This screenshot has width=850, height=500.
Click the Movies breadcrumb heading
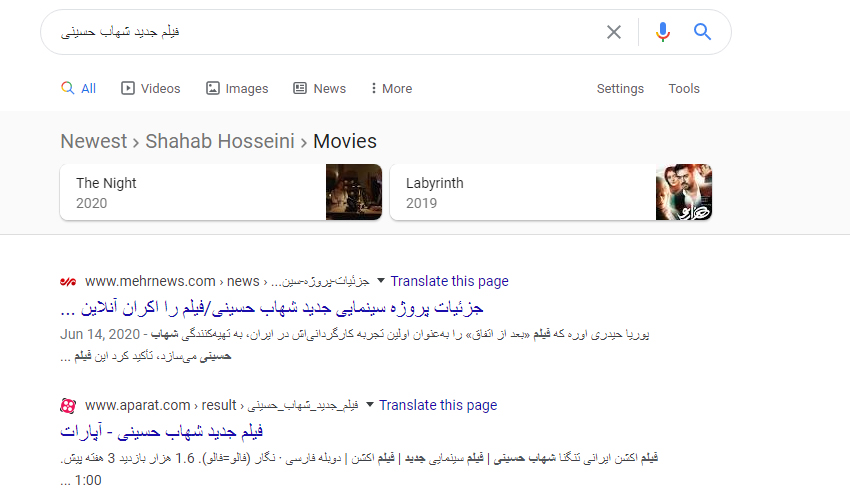(x=345, y=142)
